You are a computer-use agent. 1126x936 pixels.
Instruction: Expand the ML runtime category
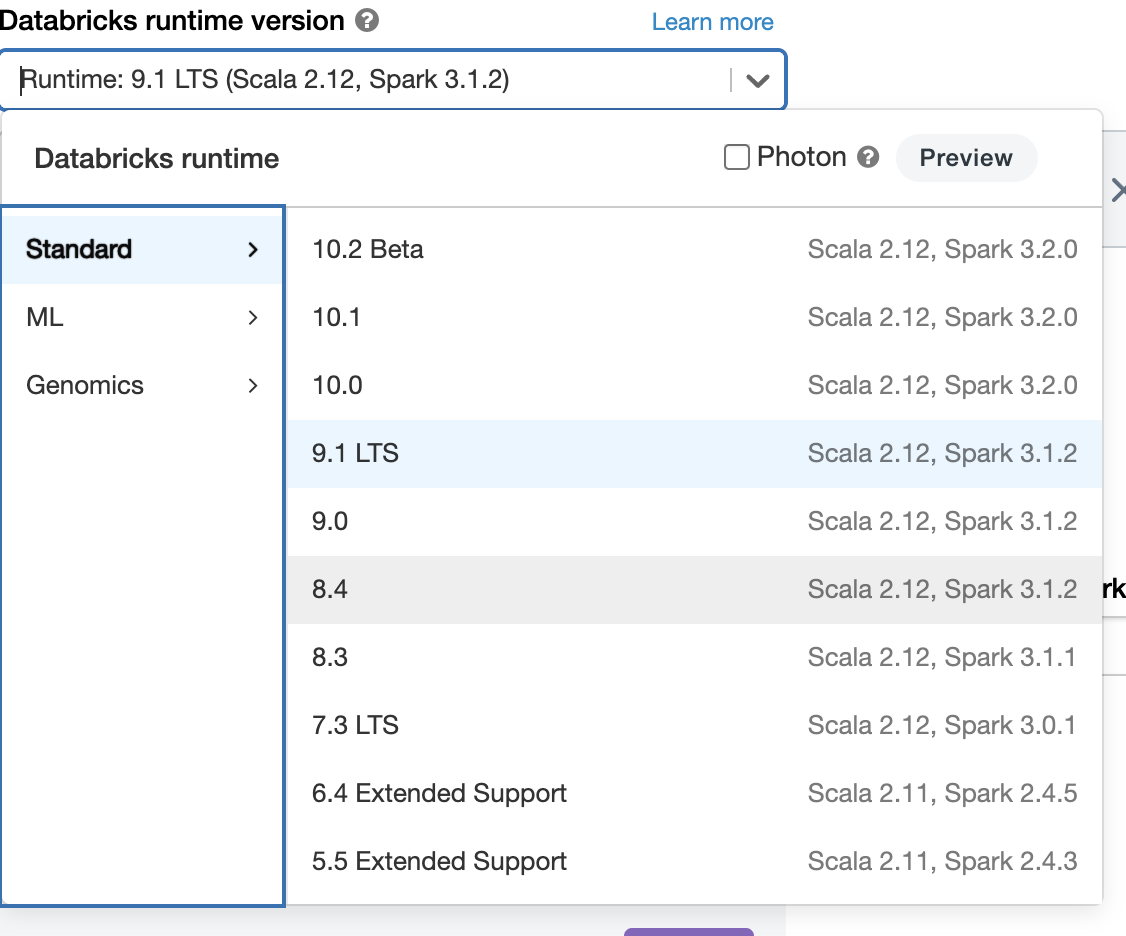pos(143,317)
